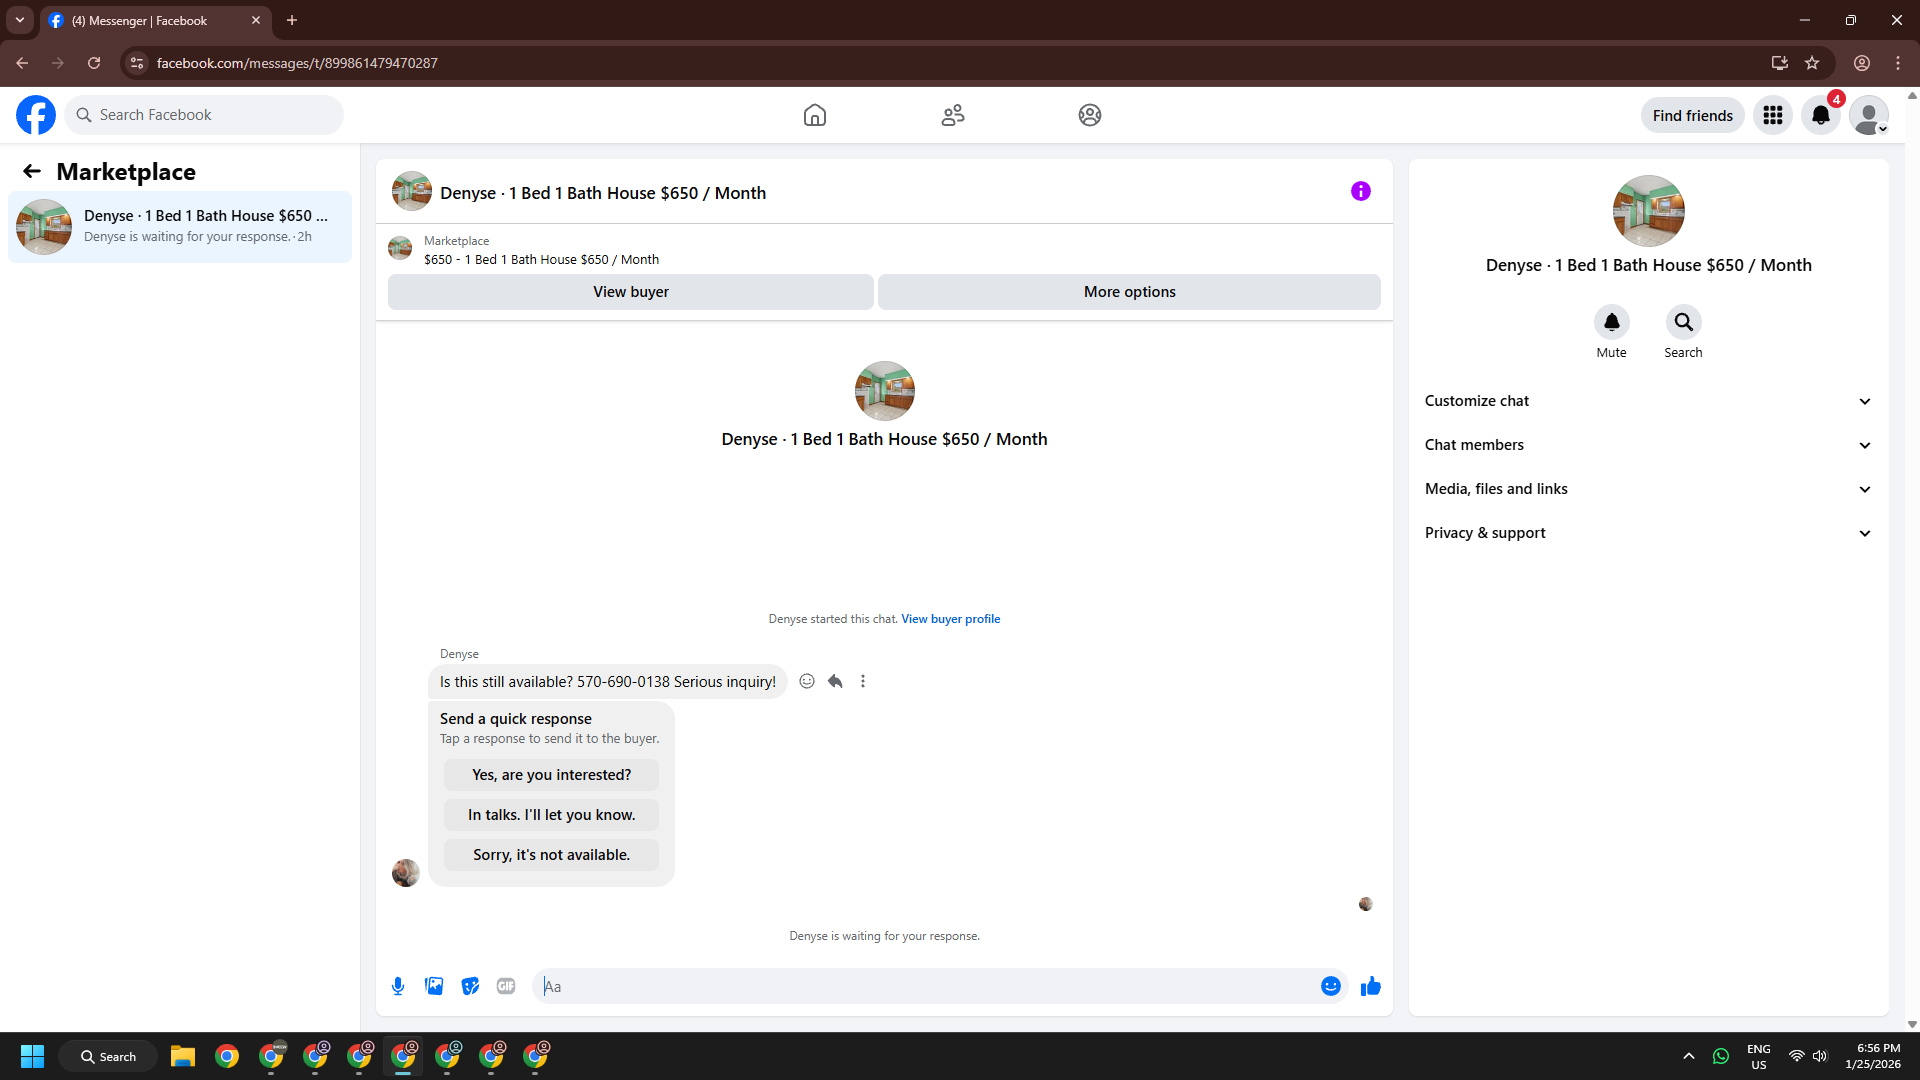Show hidden system tray icons

[x=1689, y=1056]
